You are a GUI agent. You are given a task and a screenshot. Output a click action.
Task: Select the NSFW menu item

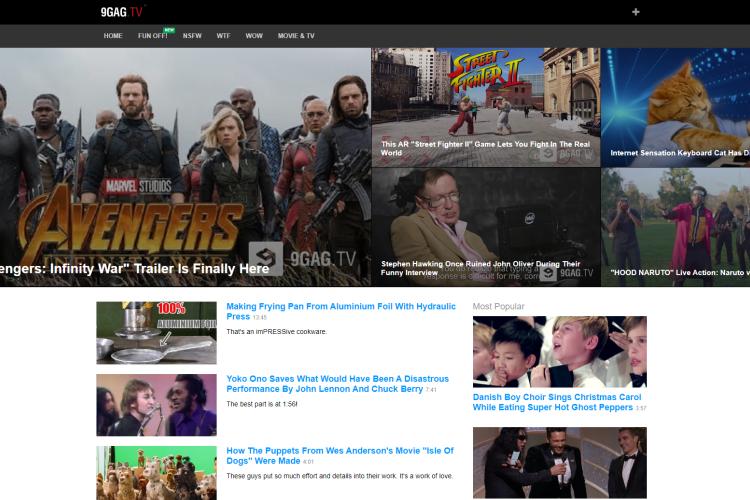coord(192,36)
